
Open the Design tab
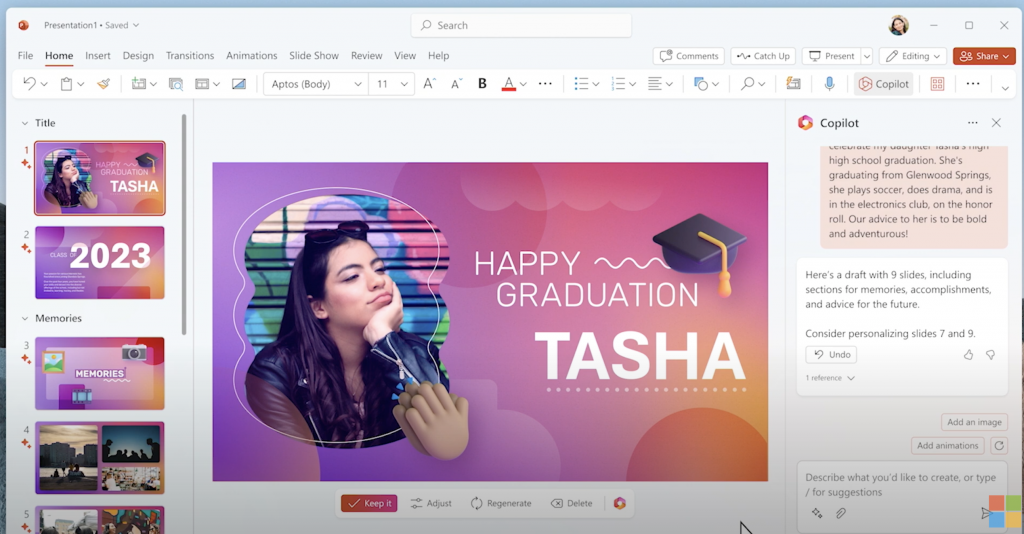click(138, 55)
